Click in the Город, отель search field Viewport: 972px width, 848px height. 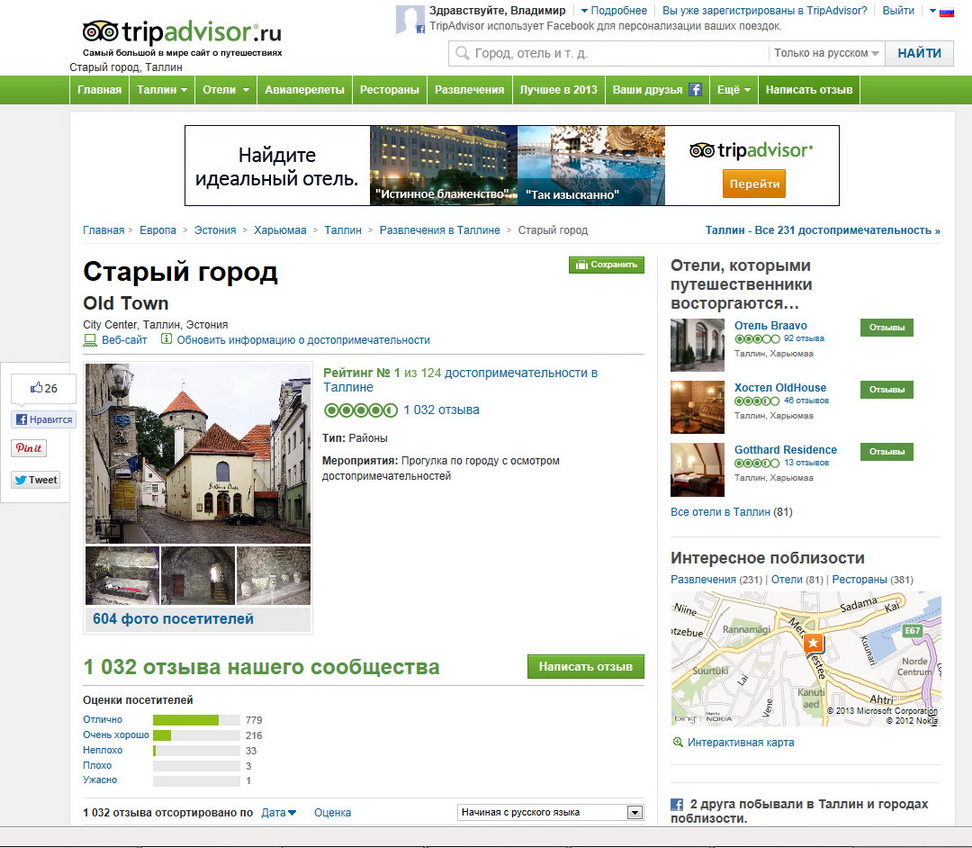[x=610, y=53]
